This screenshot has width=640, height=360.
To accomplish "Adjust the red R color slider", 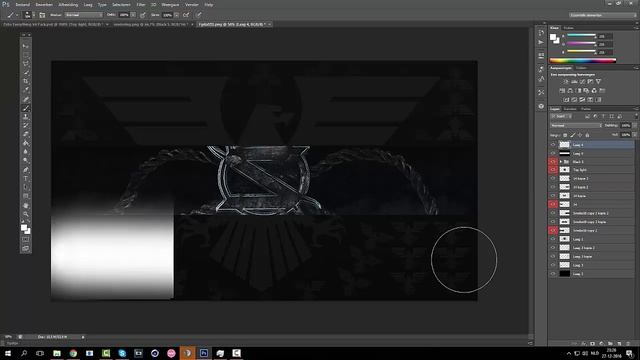I will pyautogui.click(x=581, y=36).
